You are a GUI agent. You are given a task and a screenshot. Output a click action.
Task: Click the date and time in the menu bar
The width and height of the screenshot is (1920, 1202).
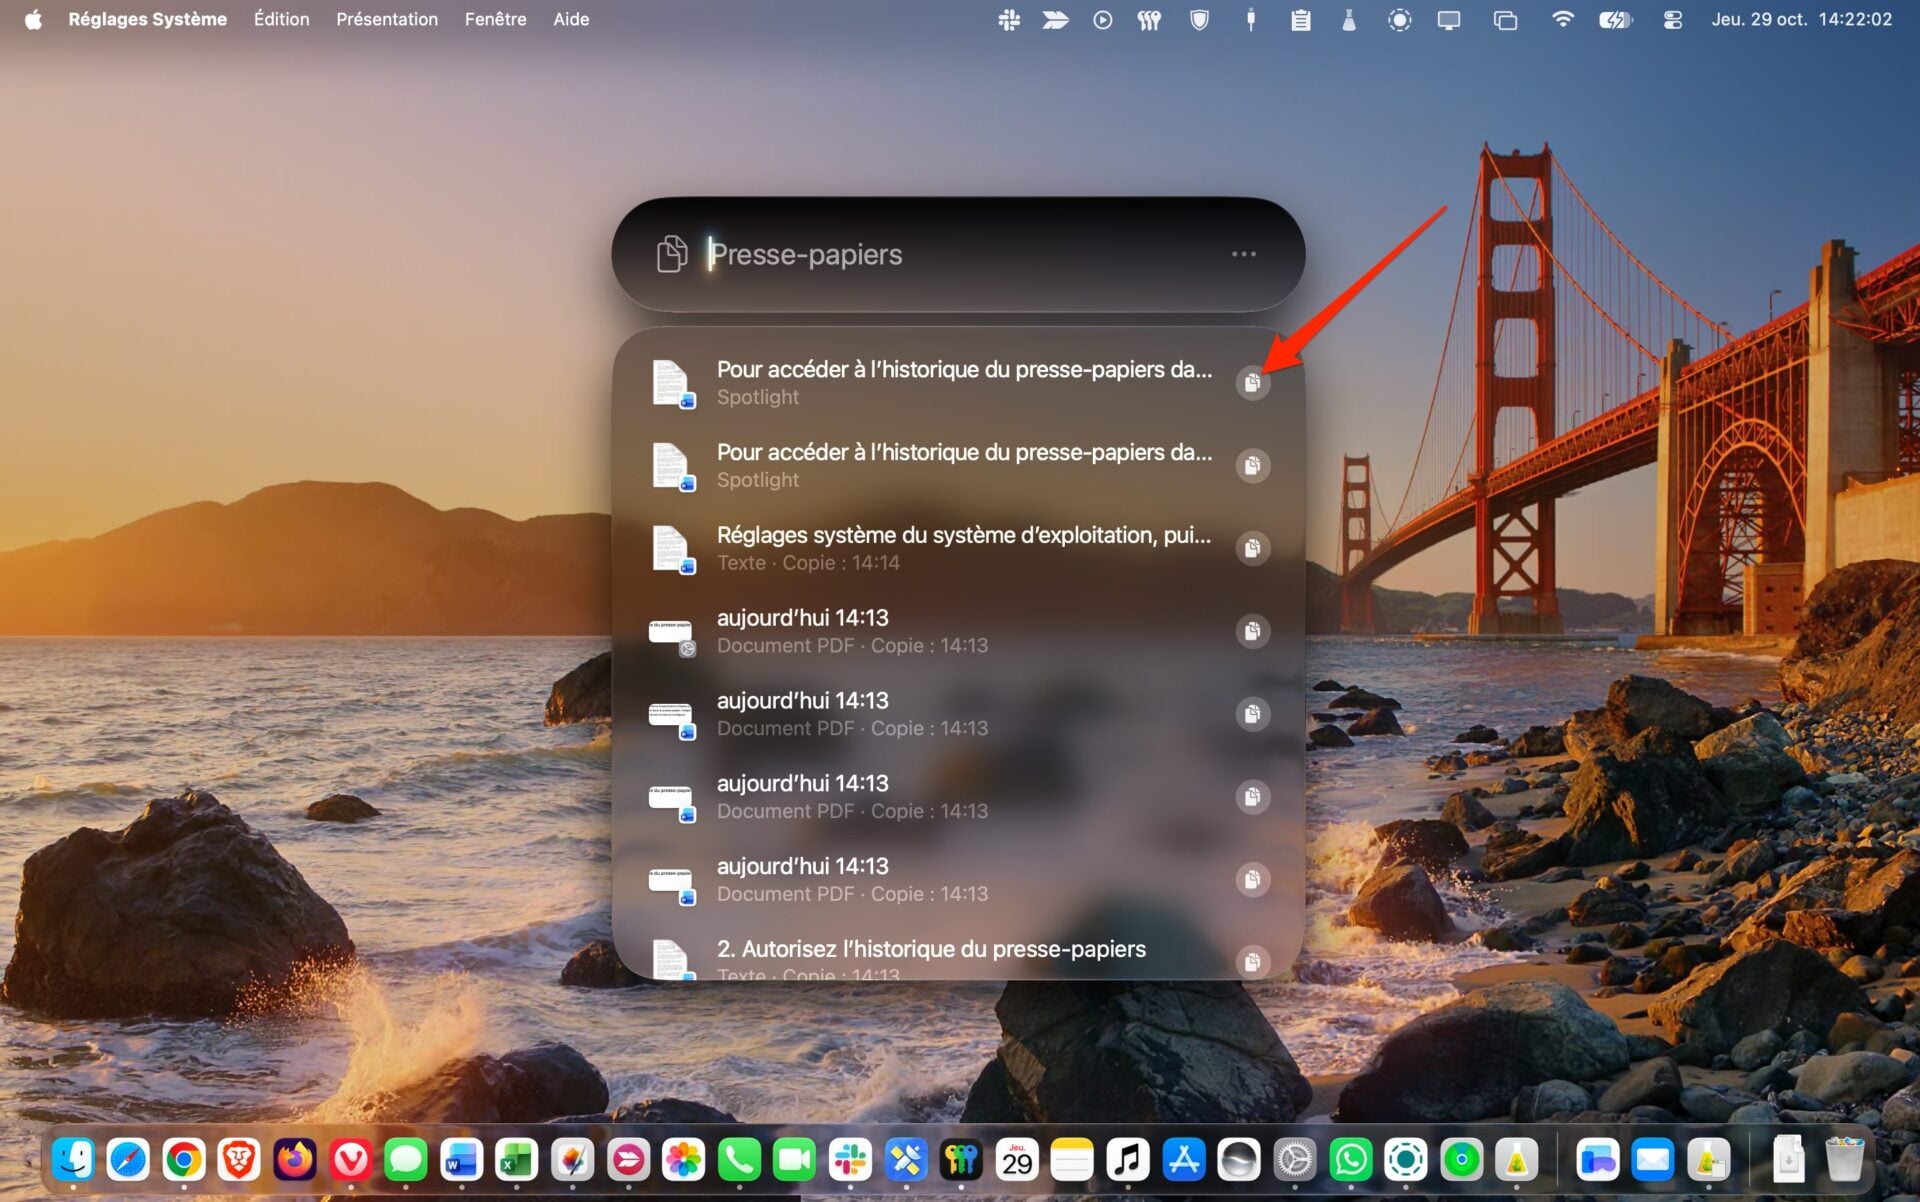[1801, 19]
